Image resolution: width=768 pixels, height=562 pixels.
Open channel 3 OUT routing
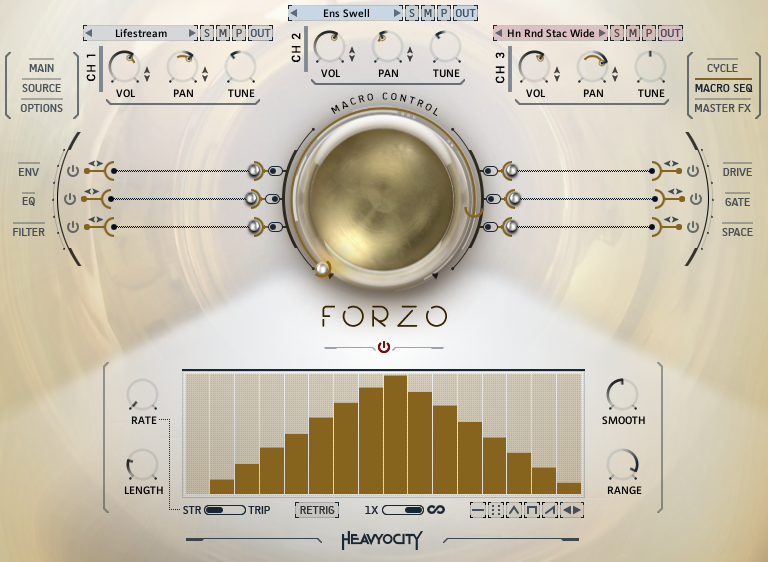click(670, 33)
